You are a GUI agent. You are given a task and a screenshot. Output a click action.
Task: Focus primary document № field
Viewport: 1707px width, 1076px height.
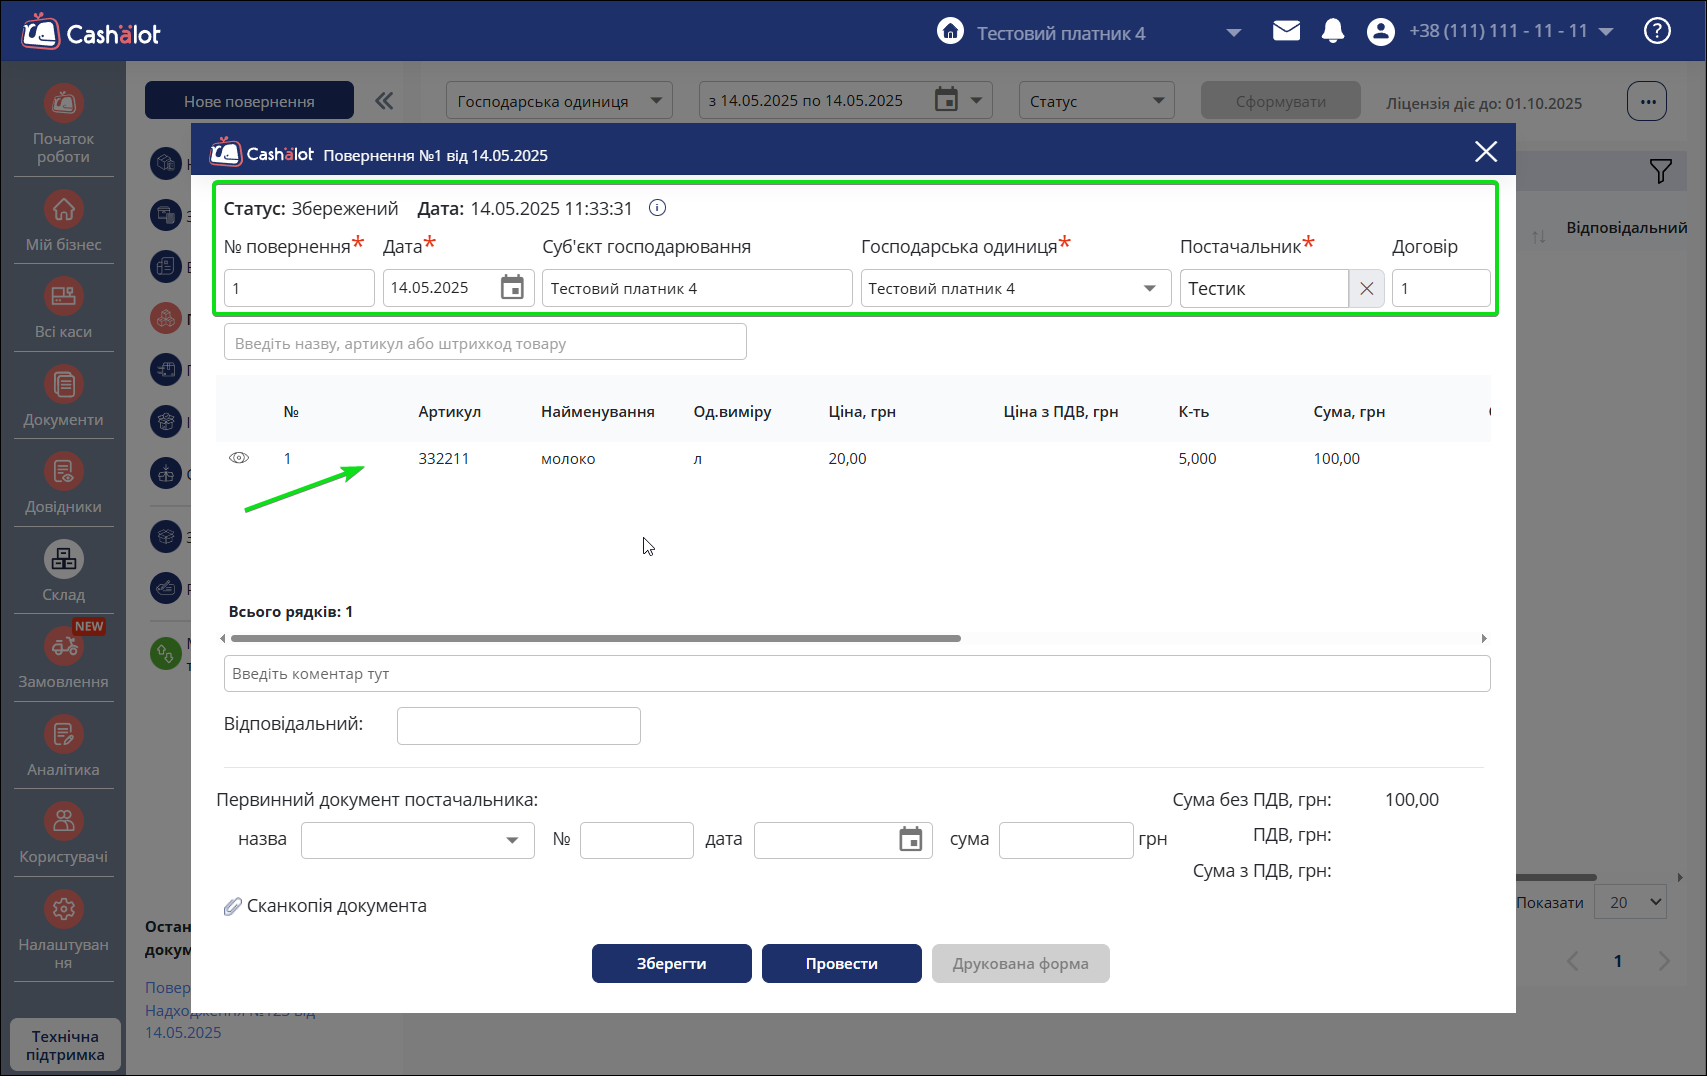click(x=637, y=840)
